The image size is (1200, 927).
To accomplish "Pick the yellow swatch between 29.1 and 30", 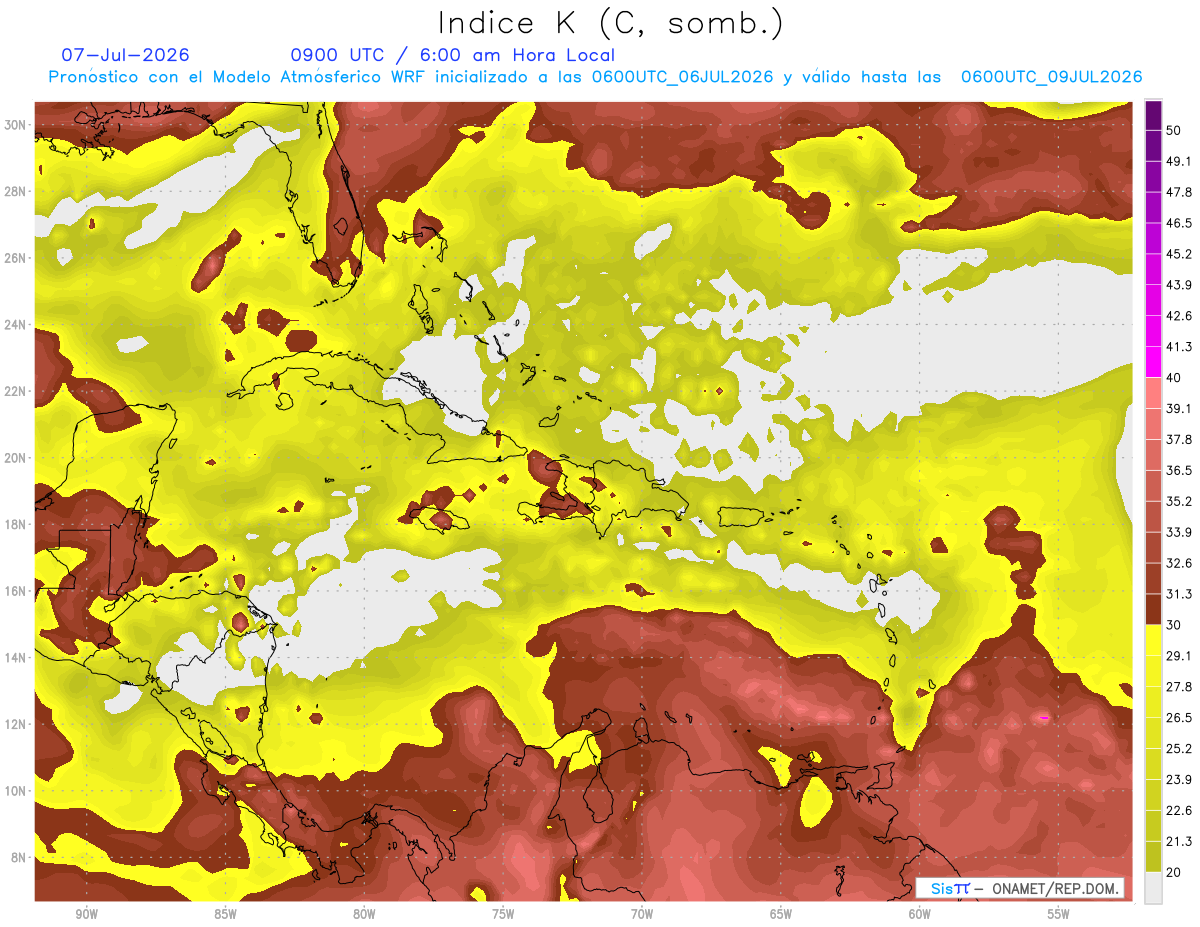I will coord(1153,640).
